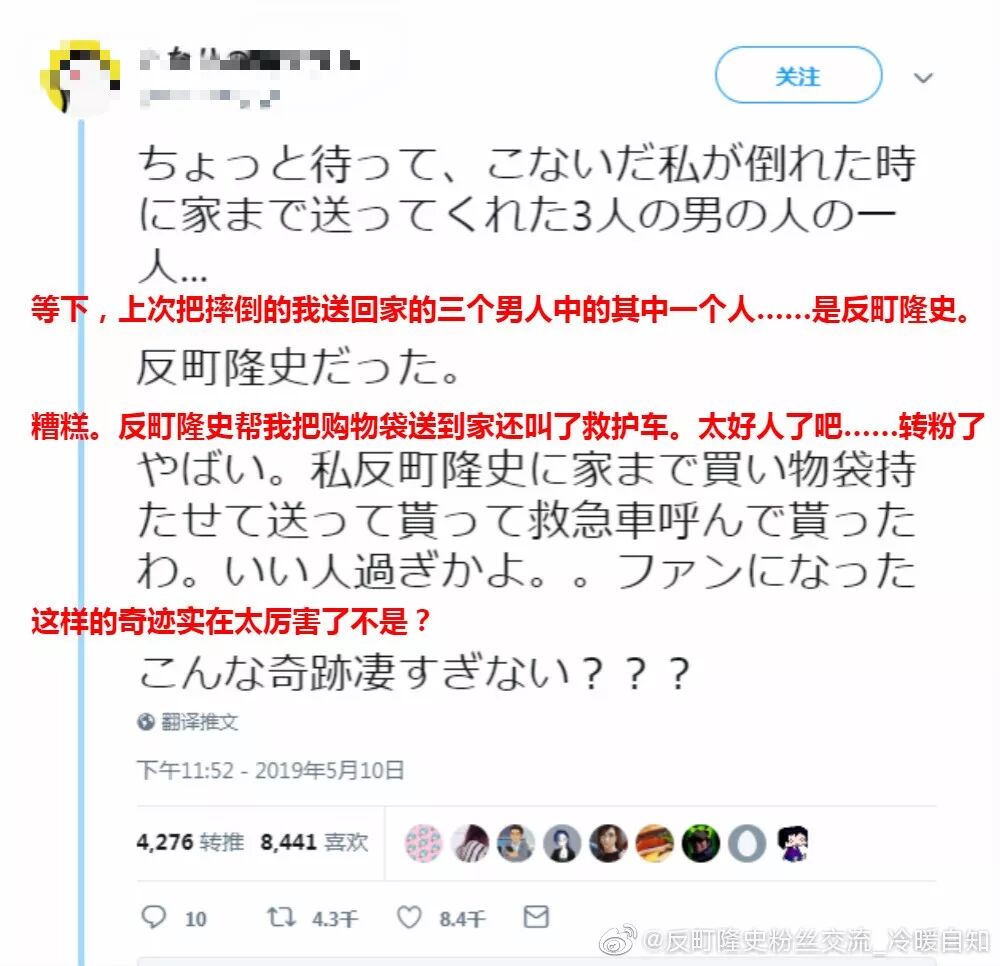View the 4,276 转推 retweet list

pyautogui.click(x=190, y=842)
